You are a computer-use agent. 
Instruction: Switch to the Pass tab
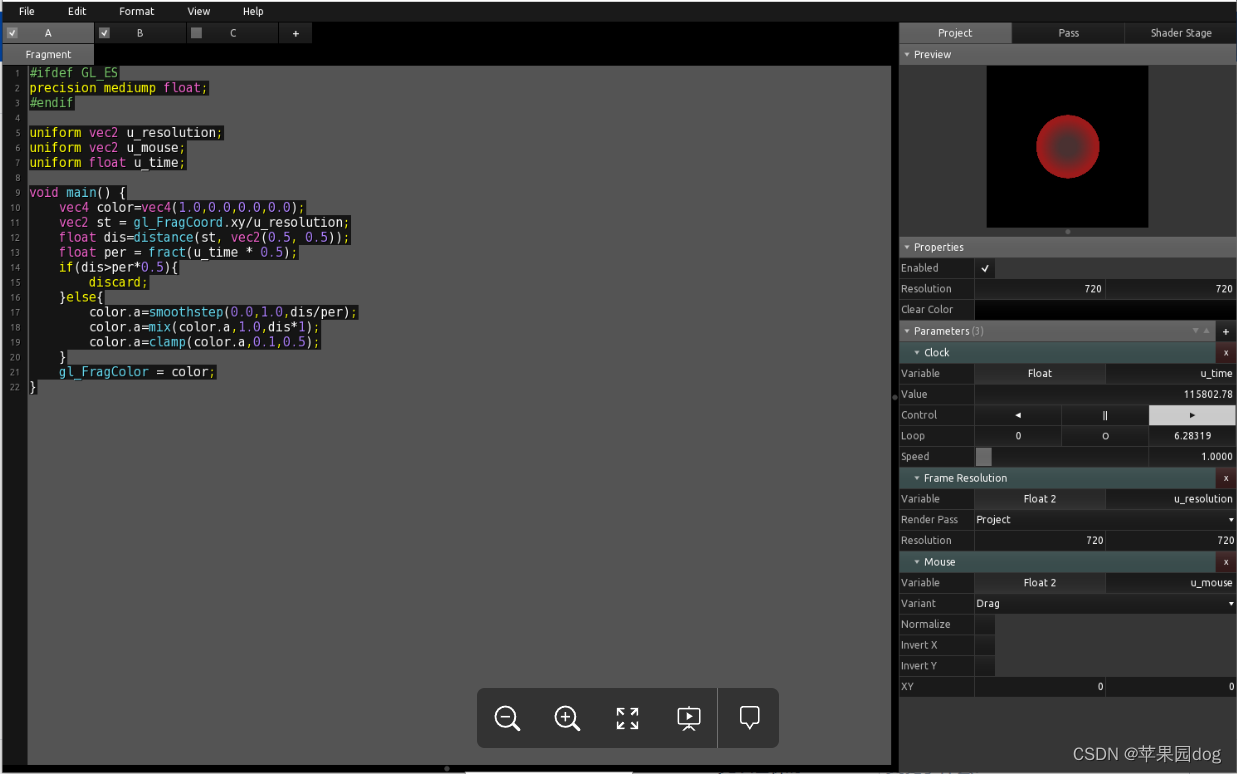pos(1068,32)
